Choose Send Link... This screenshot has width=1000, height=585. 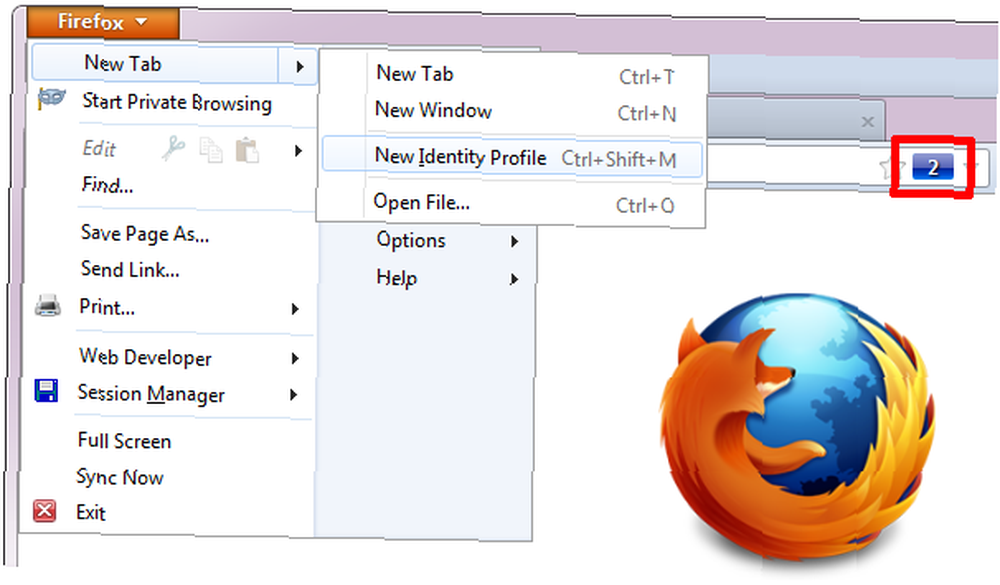tap(130, 269)
